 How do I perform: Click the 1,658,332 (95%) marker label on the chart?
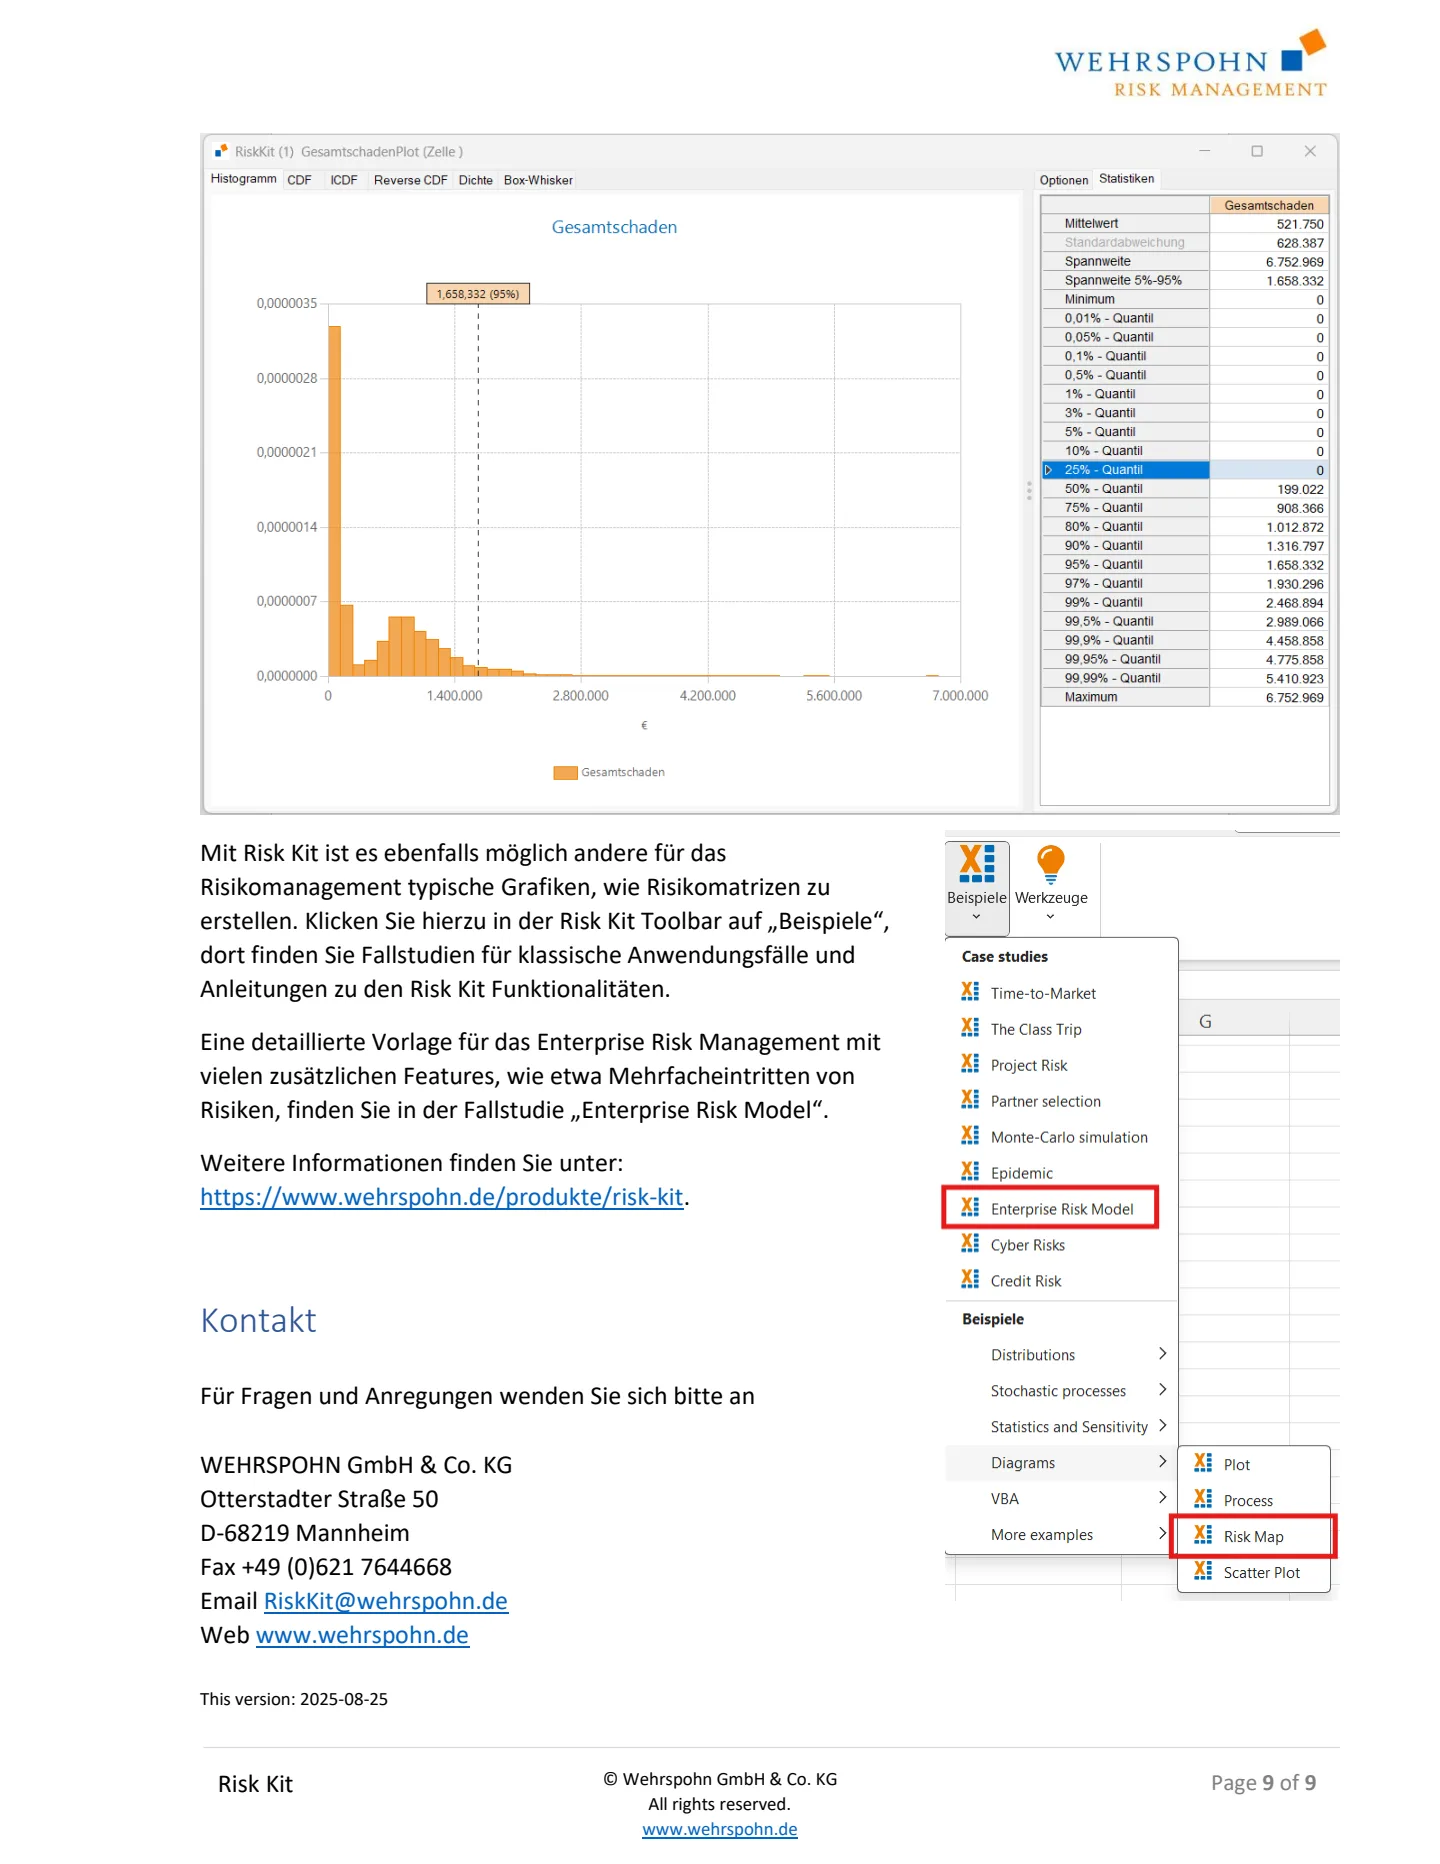(478, 294)
